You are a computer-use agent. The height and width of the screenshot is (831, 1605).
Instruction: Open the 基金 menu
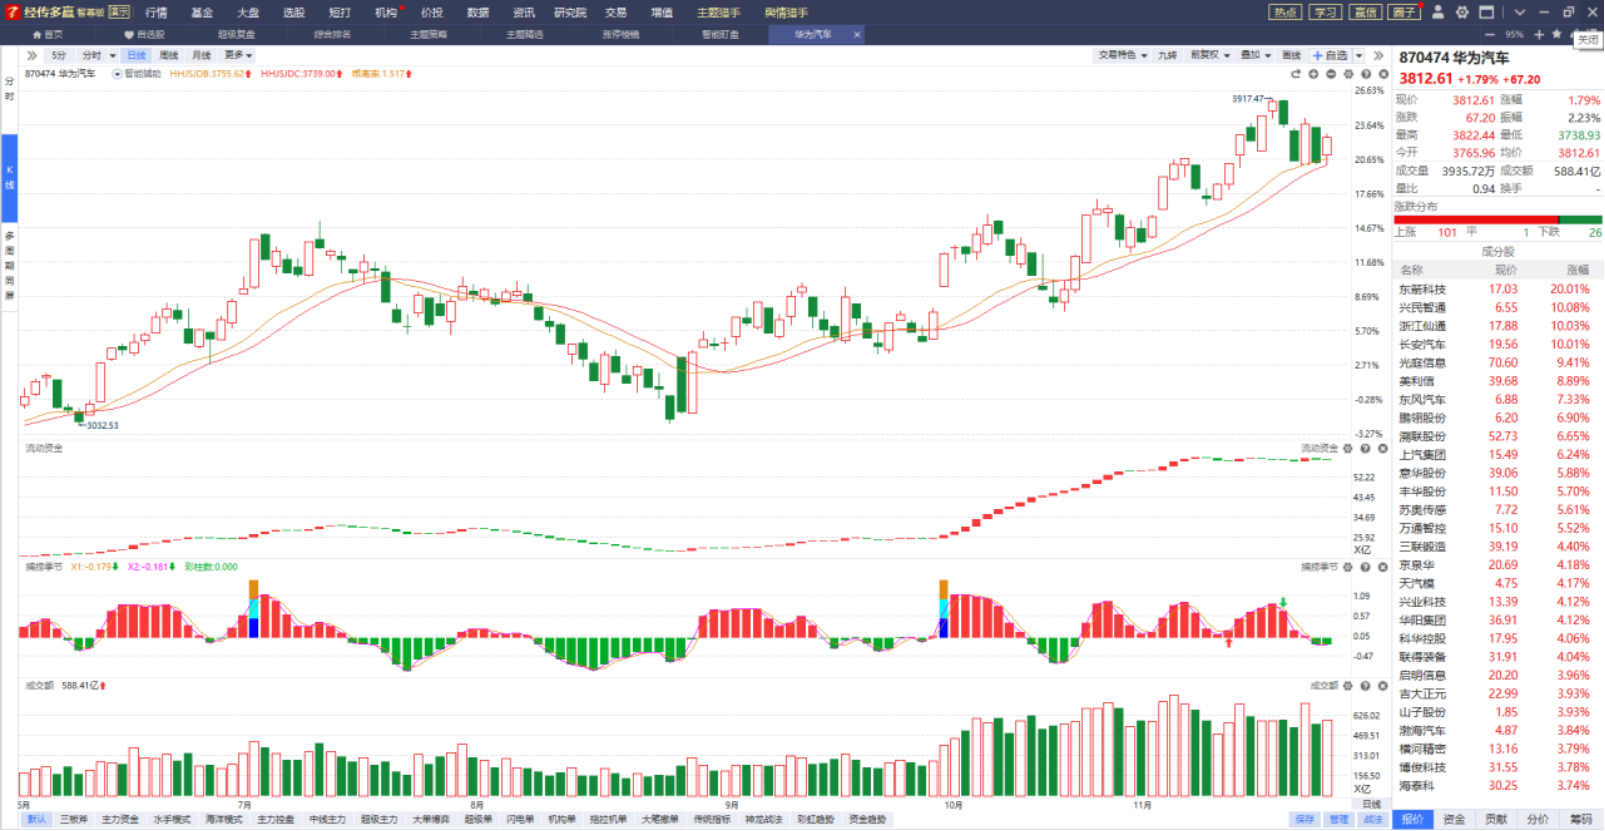(x=202, y=12)
